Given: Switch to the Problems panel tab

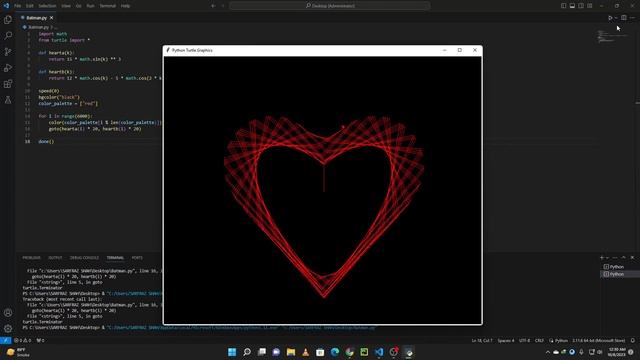Looking at the screenshot, I should pyautogui.click(x=31, y=258).
